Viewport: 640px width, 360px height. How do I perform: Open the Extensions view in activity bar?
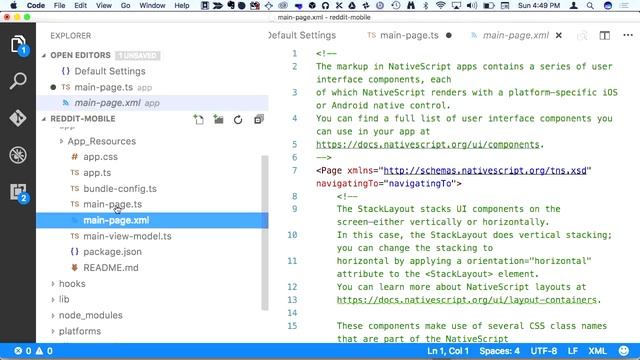pyautogui.click(x=18, y=192)
